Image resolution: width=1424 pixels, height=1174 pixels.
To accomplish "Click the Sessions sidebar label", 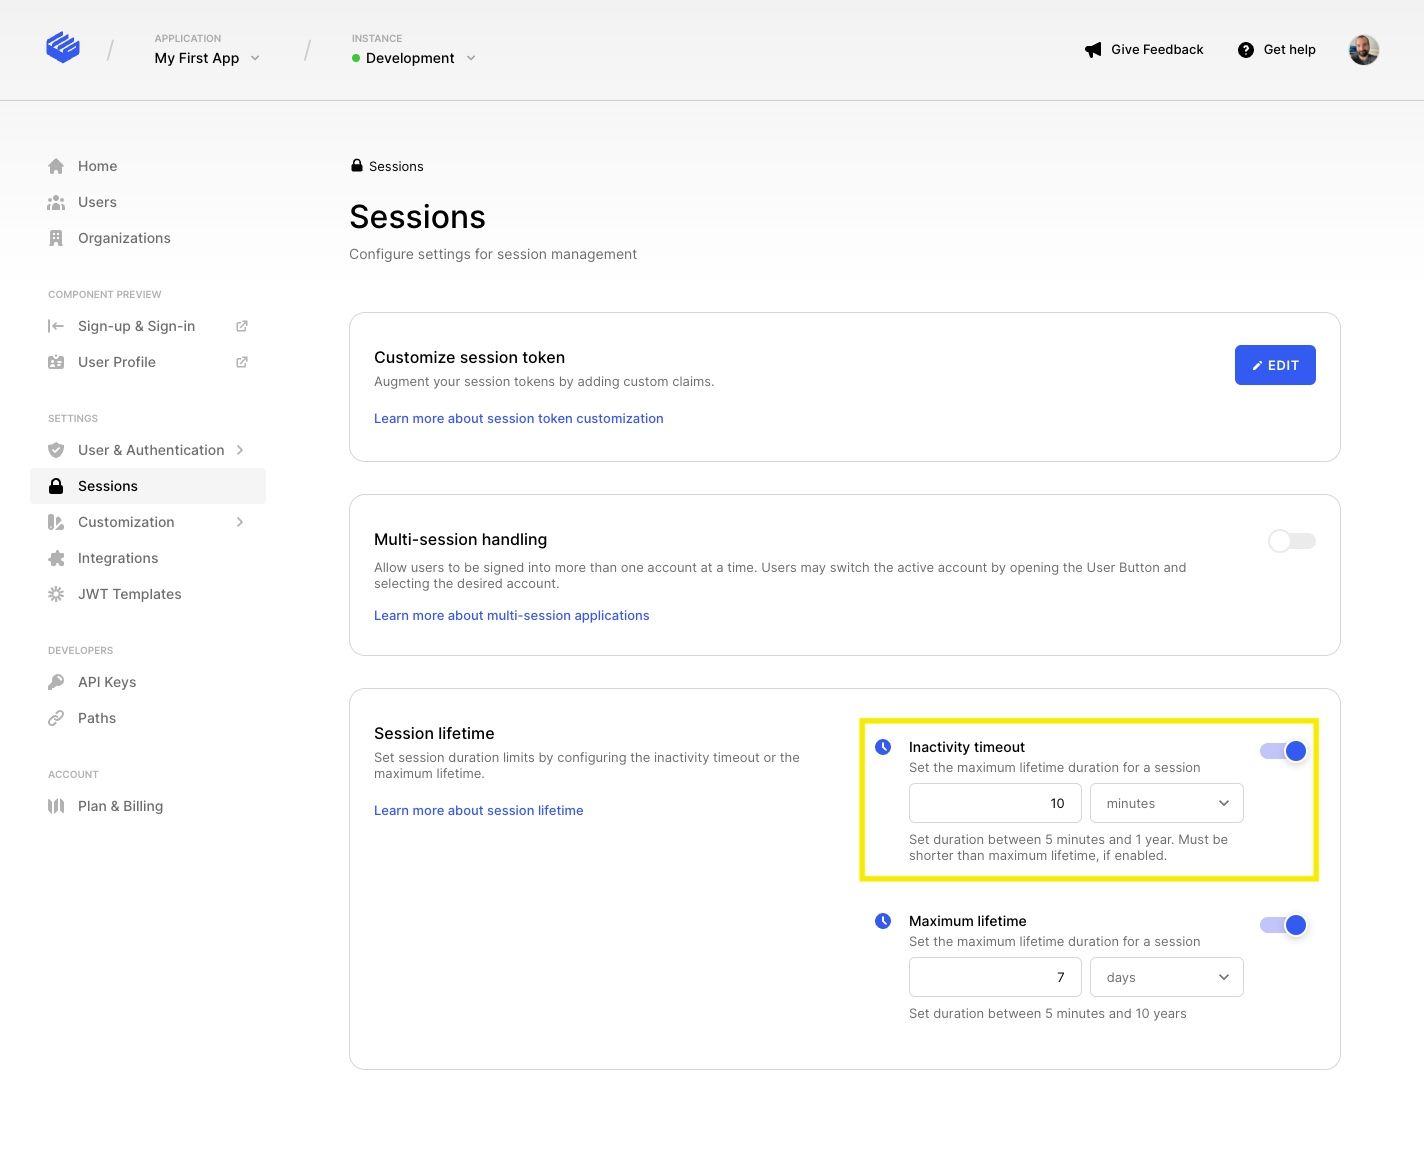I will [x=108, y=486].
